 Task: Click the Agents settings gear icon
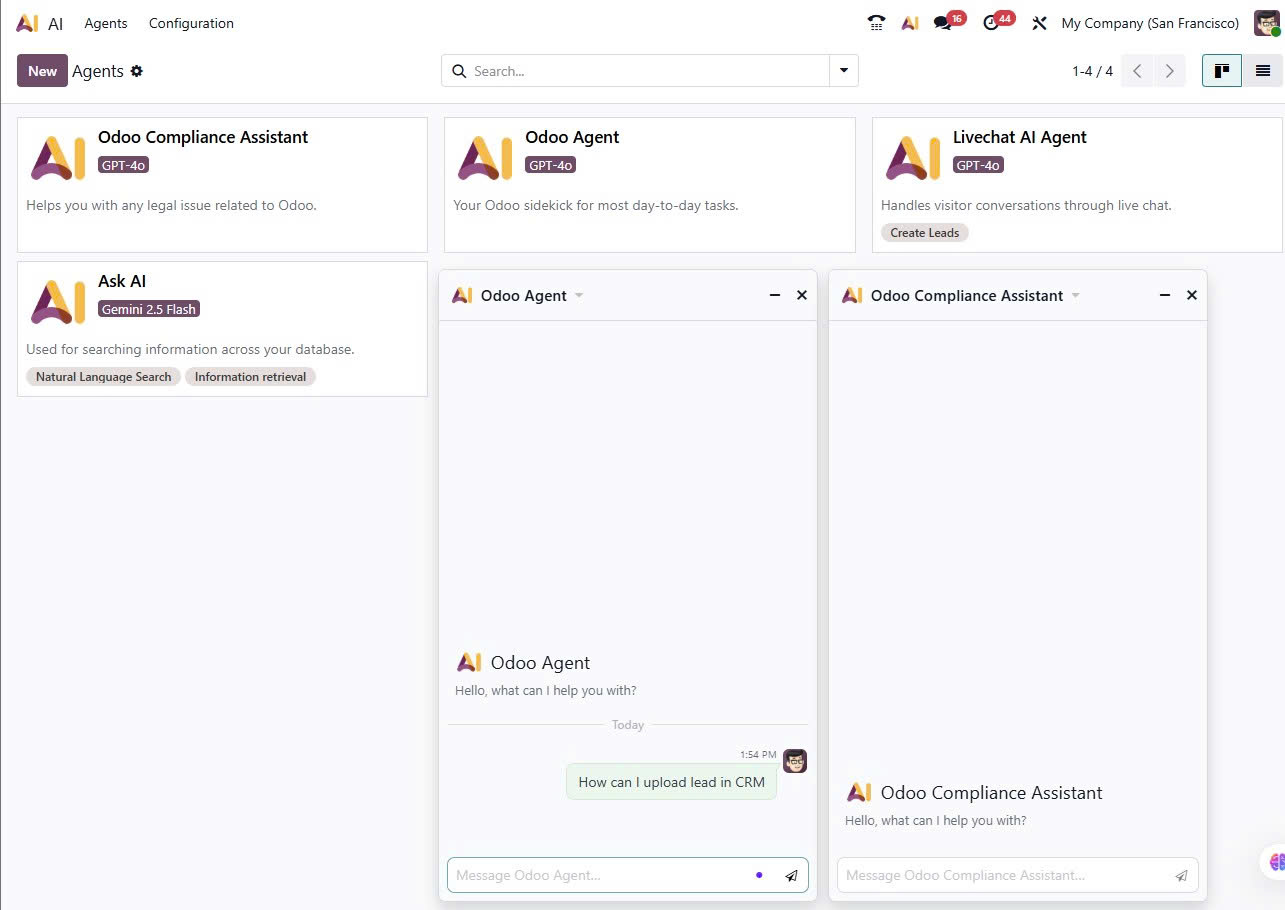click(137, 71)
